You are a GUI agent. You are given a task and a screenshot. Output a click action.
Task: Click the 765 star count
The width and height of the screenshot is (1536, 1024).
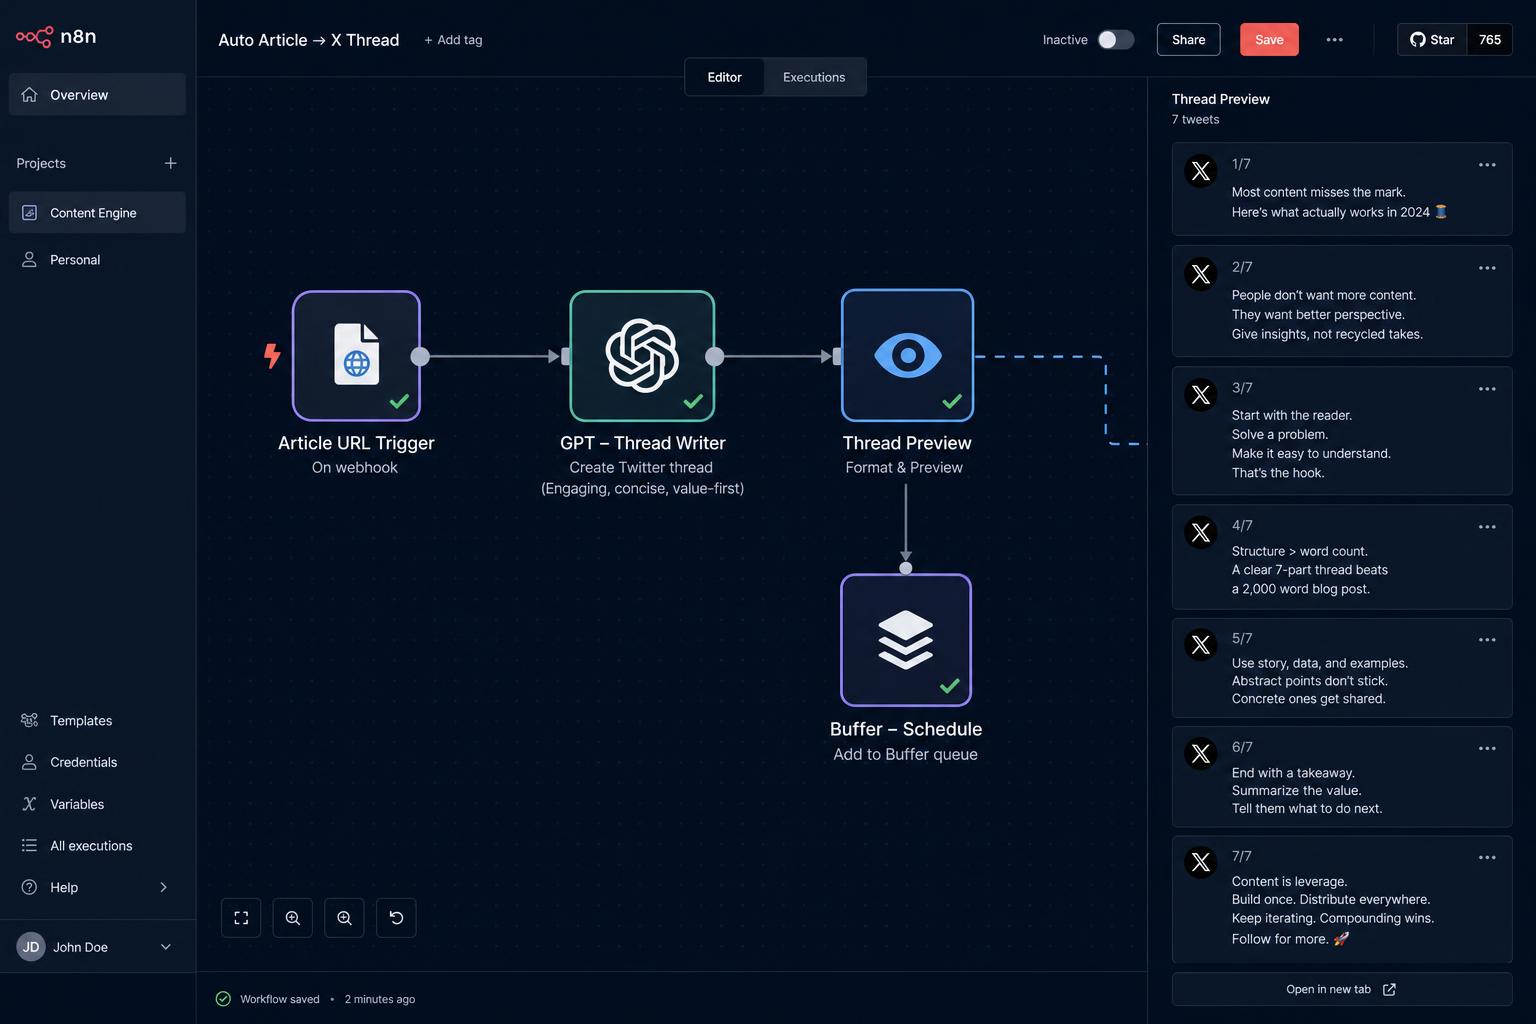pos(1490,40)
